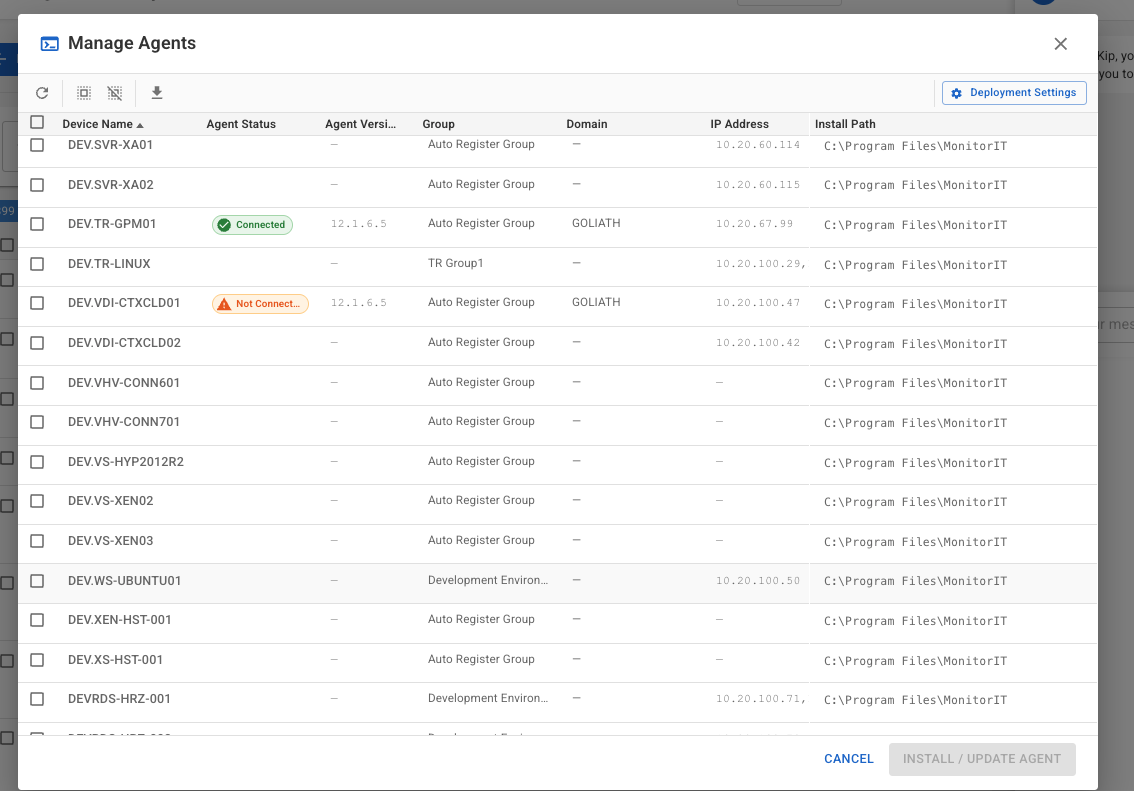Screen dimensions: 1134x791
Task: Check the DEV.VS-HYP2012R2 row checkbox
Action: tap(37, 461)
